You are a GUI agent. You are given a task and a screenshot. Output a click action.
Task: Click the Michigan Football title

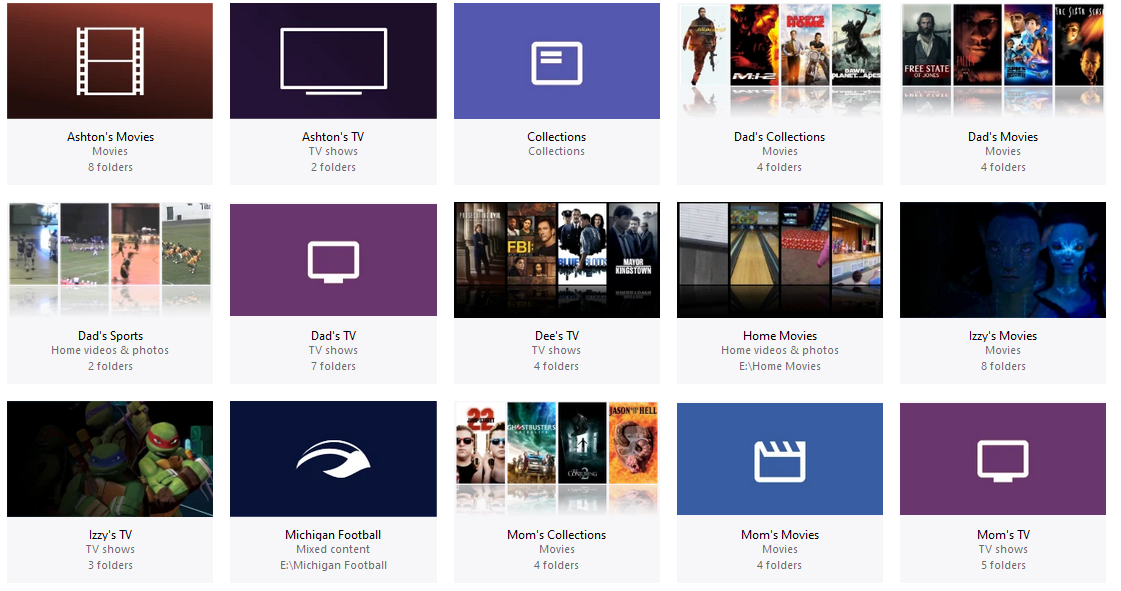coord(333,535)
